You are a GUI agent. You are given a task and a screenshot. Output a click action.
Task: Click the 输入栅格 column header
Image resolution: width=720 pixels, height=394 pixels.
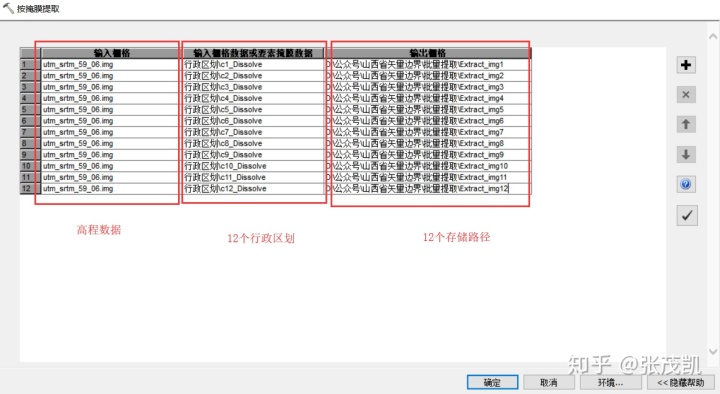112,53
